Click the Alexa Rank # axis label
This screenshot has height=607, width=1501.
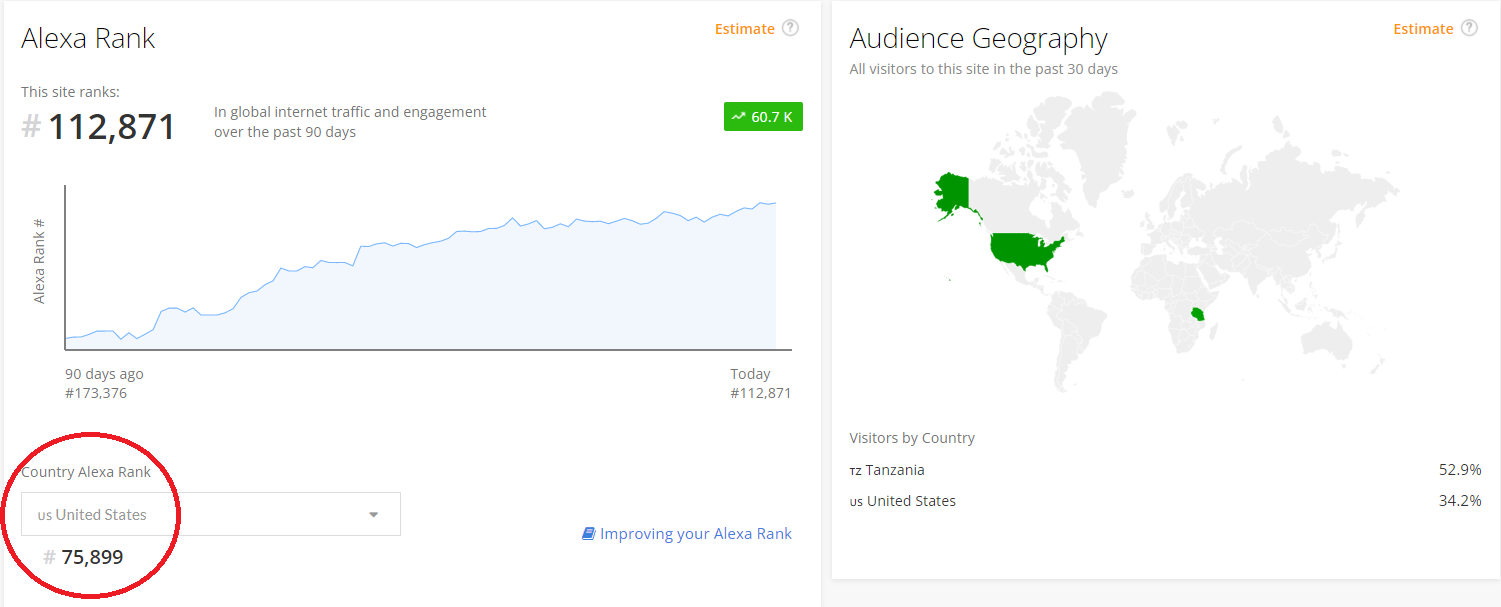[x=40, y=261]
